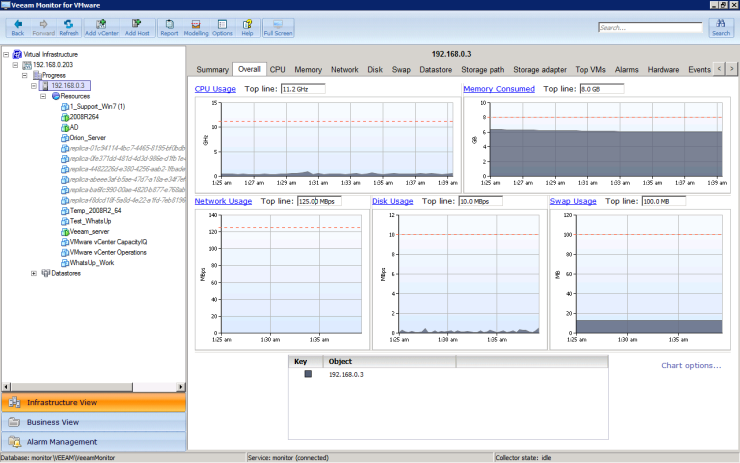Screen dimensions: 740x463
Task: Collapse the 192.168.0.3 host node
Action: (x=34, y=85)
